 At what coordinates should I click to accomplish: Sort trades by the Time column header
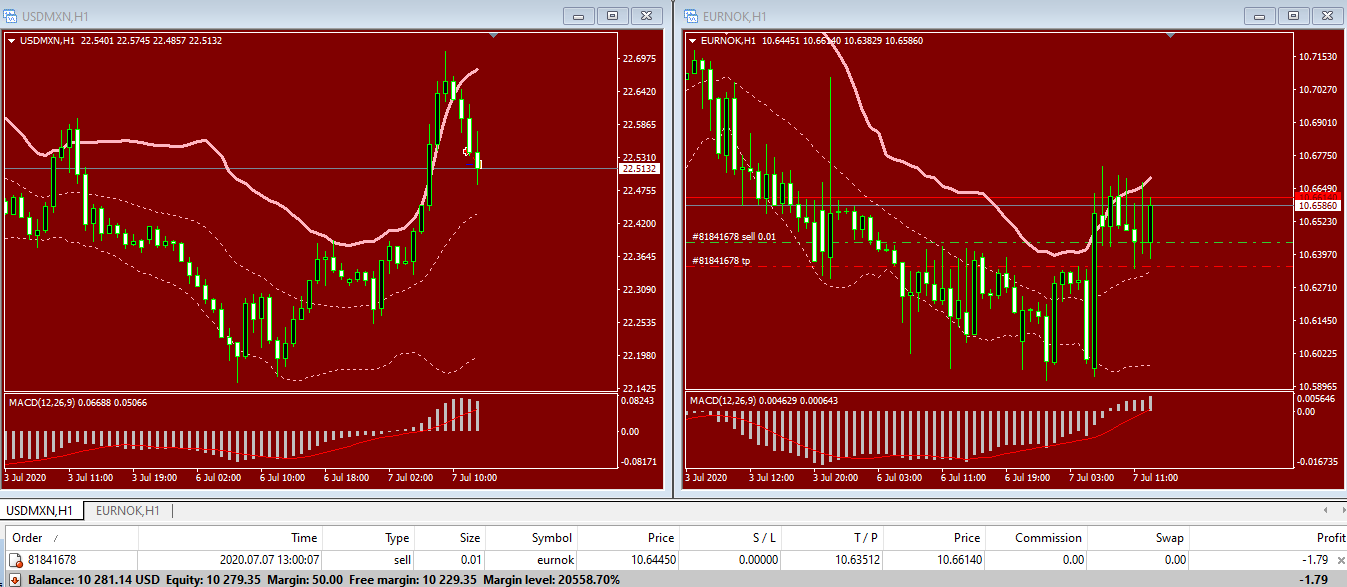point(230,538)
